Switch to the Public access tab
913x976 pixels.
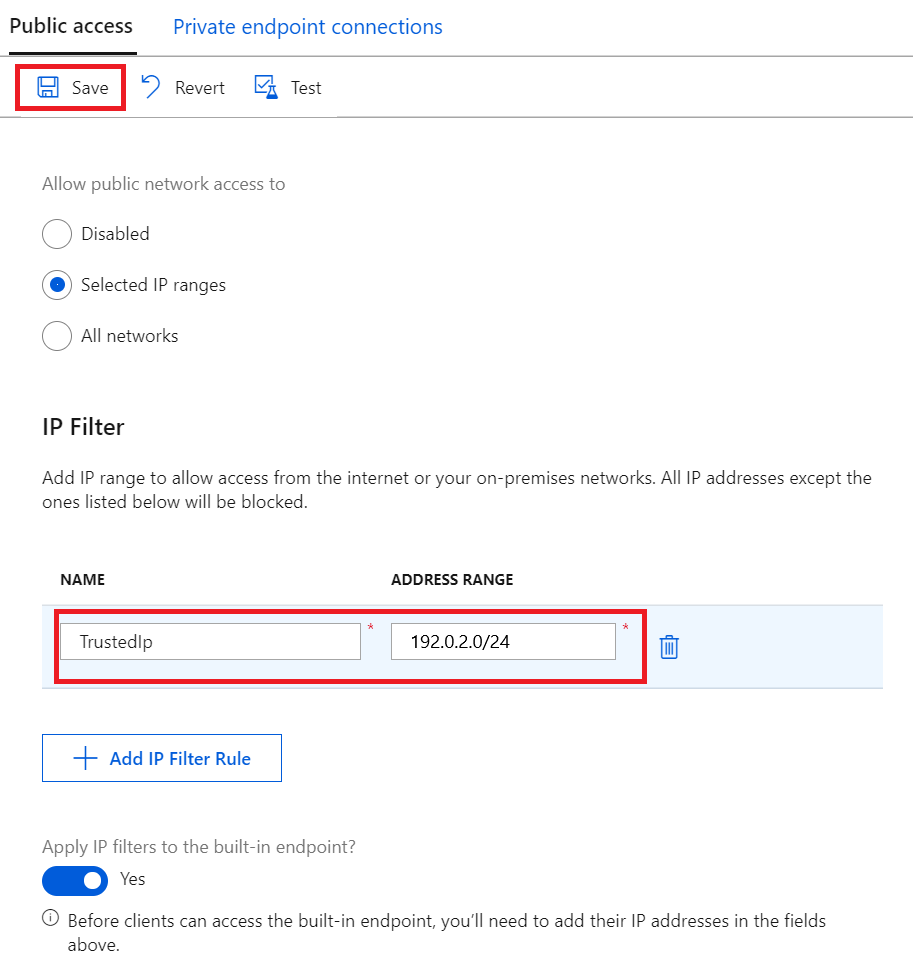pos(71,27)
